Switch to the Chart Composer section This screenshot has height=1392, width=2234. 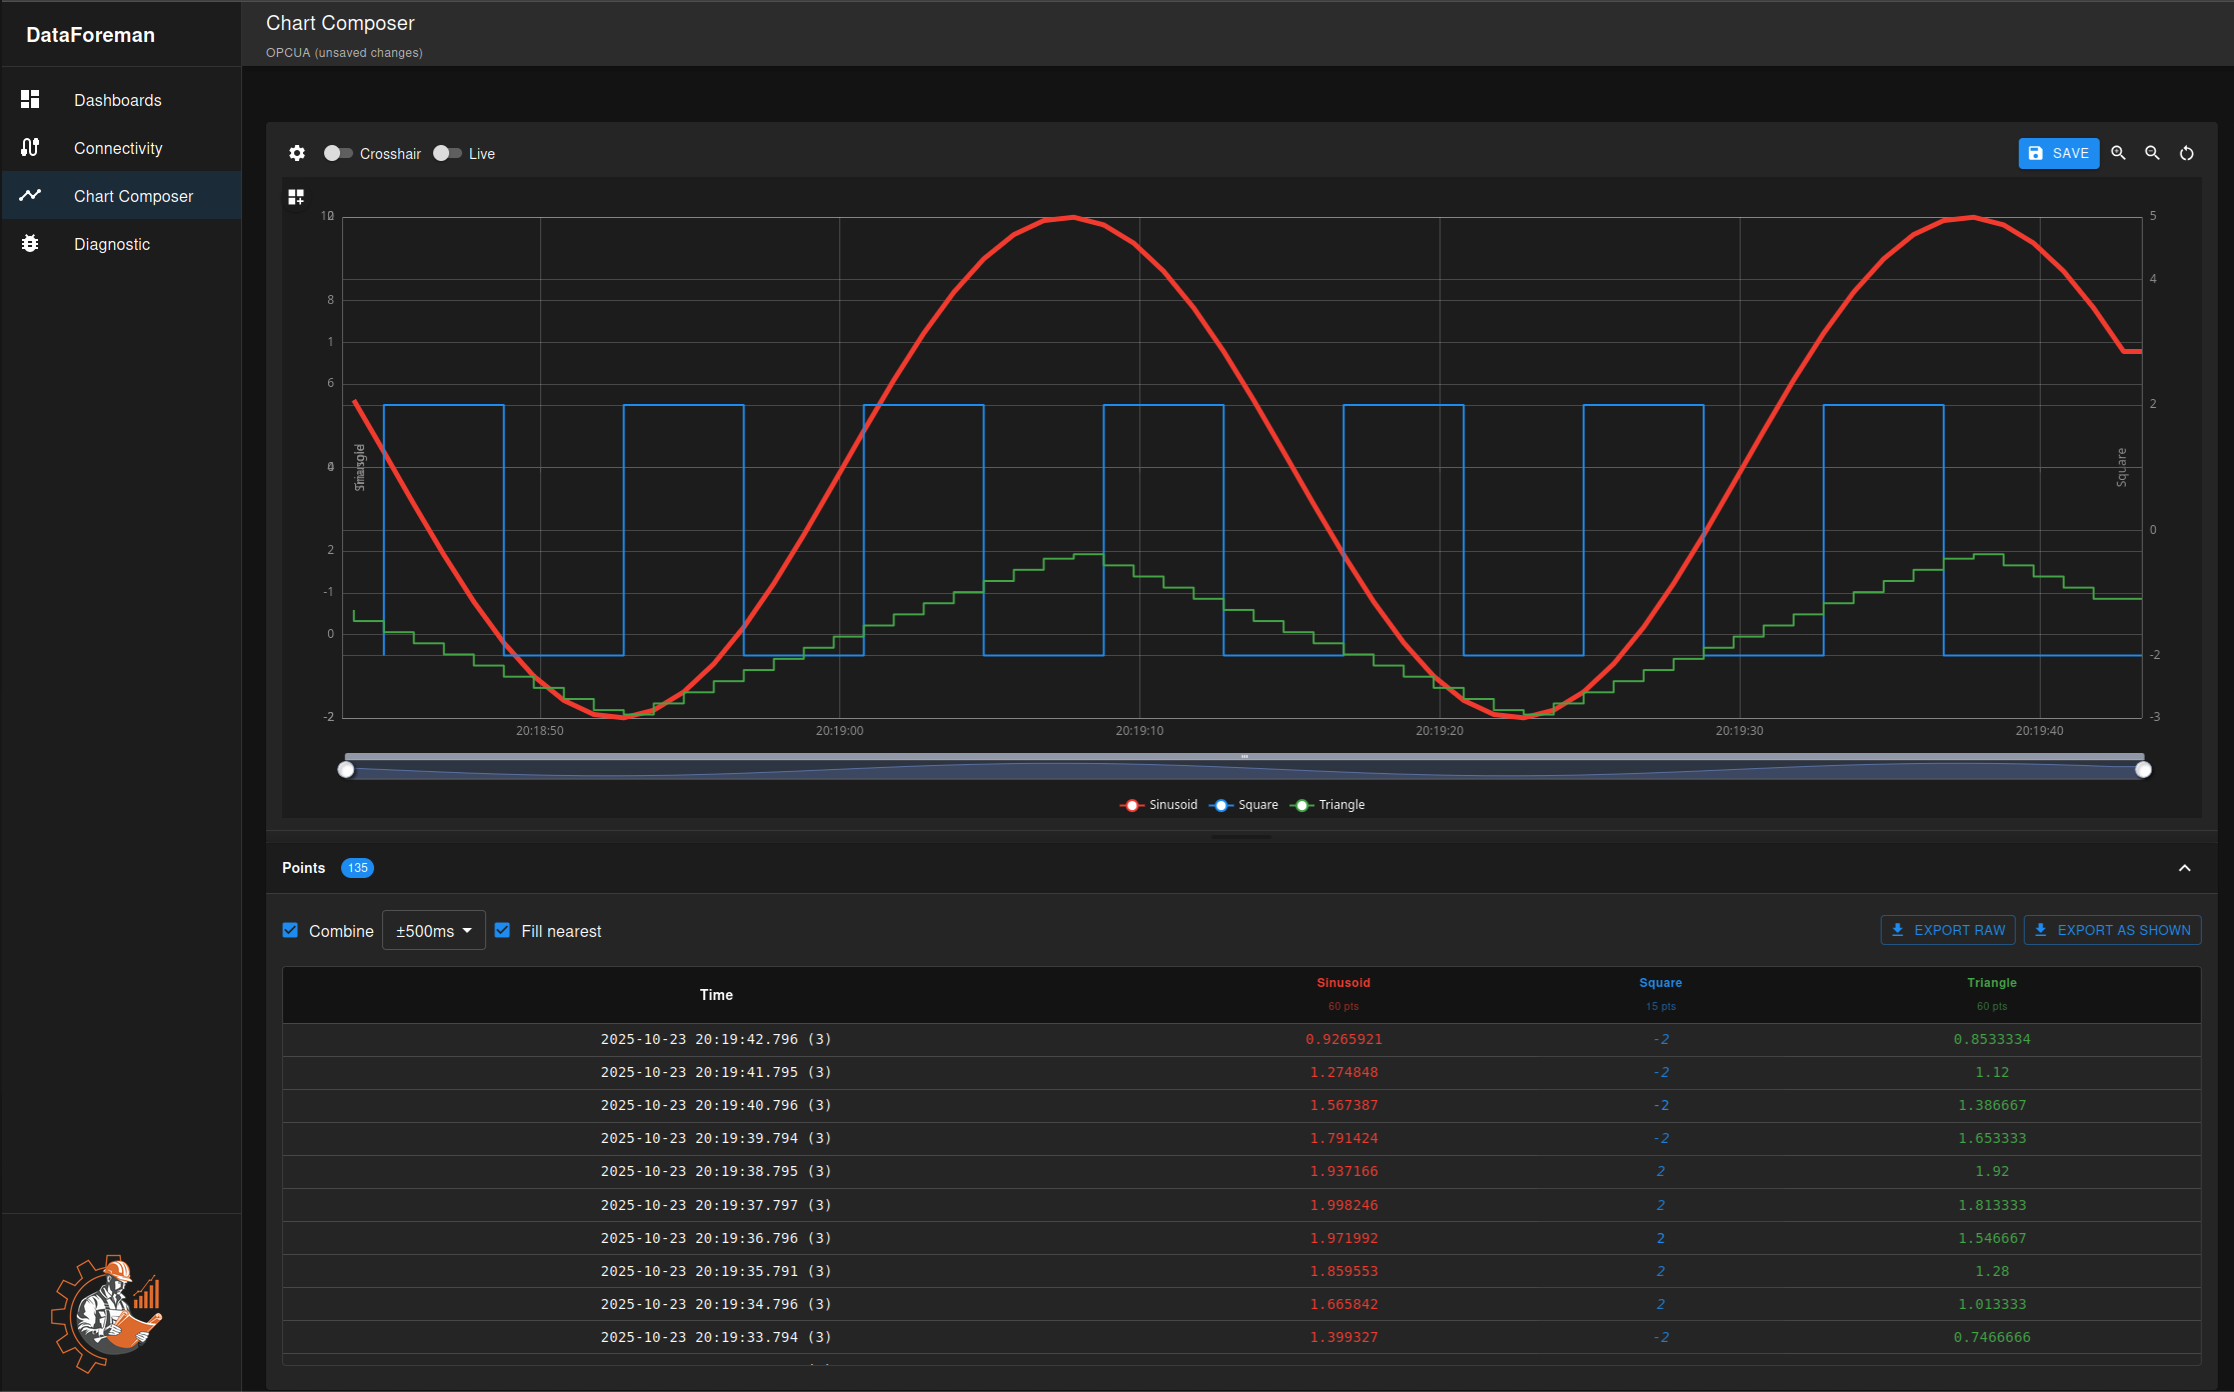pyautogui.click(x=133, y=195)
